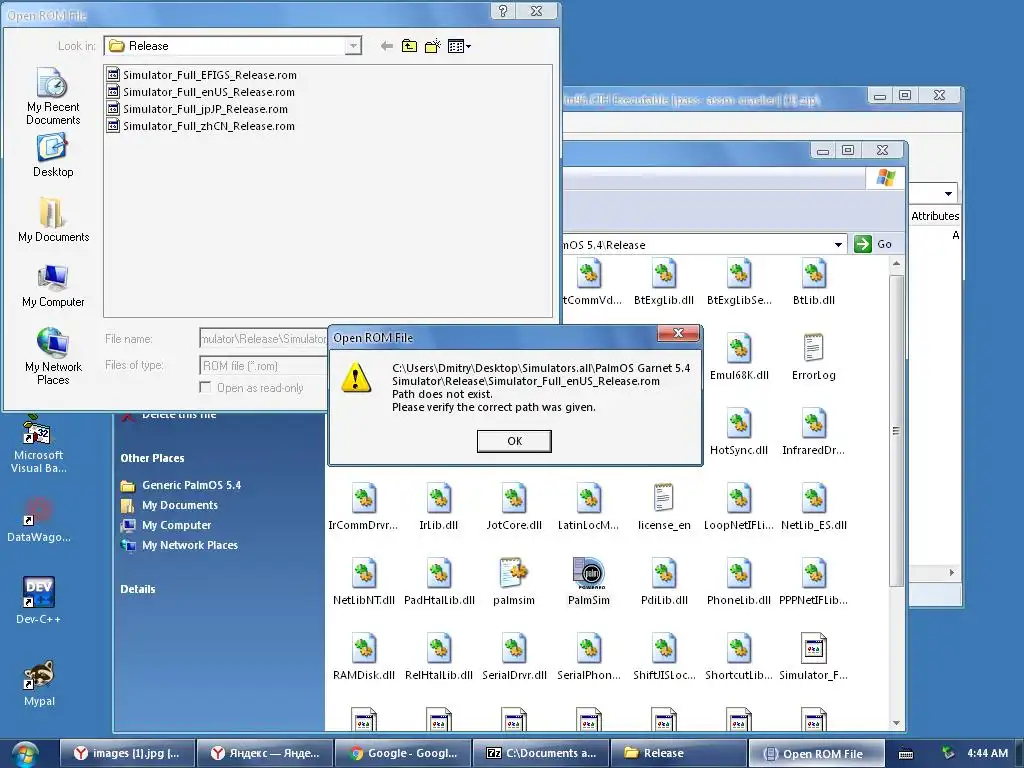This screenshot has width=1024, height=768.
Task: Select Simulator_Full_EFIGS_Release.rom in file list
Action: click(202, 75)
